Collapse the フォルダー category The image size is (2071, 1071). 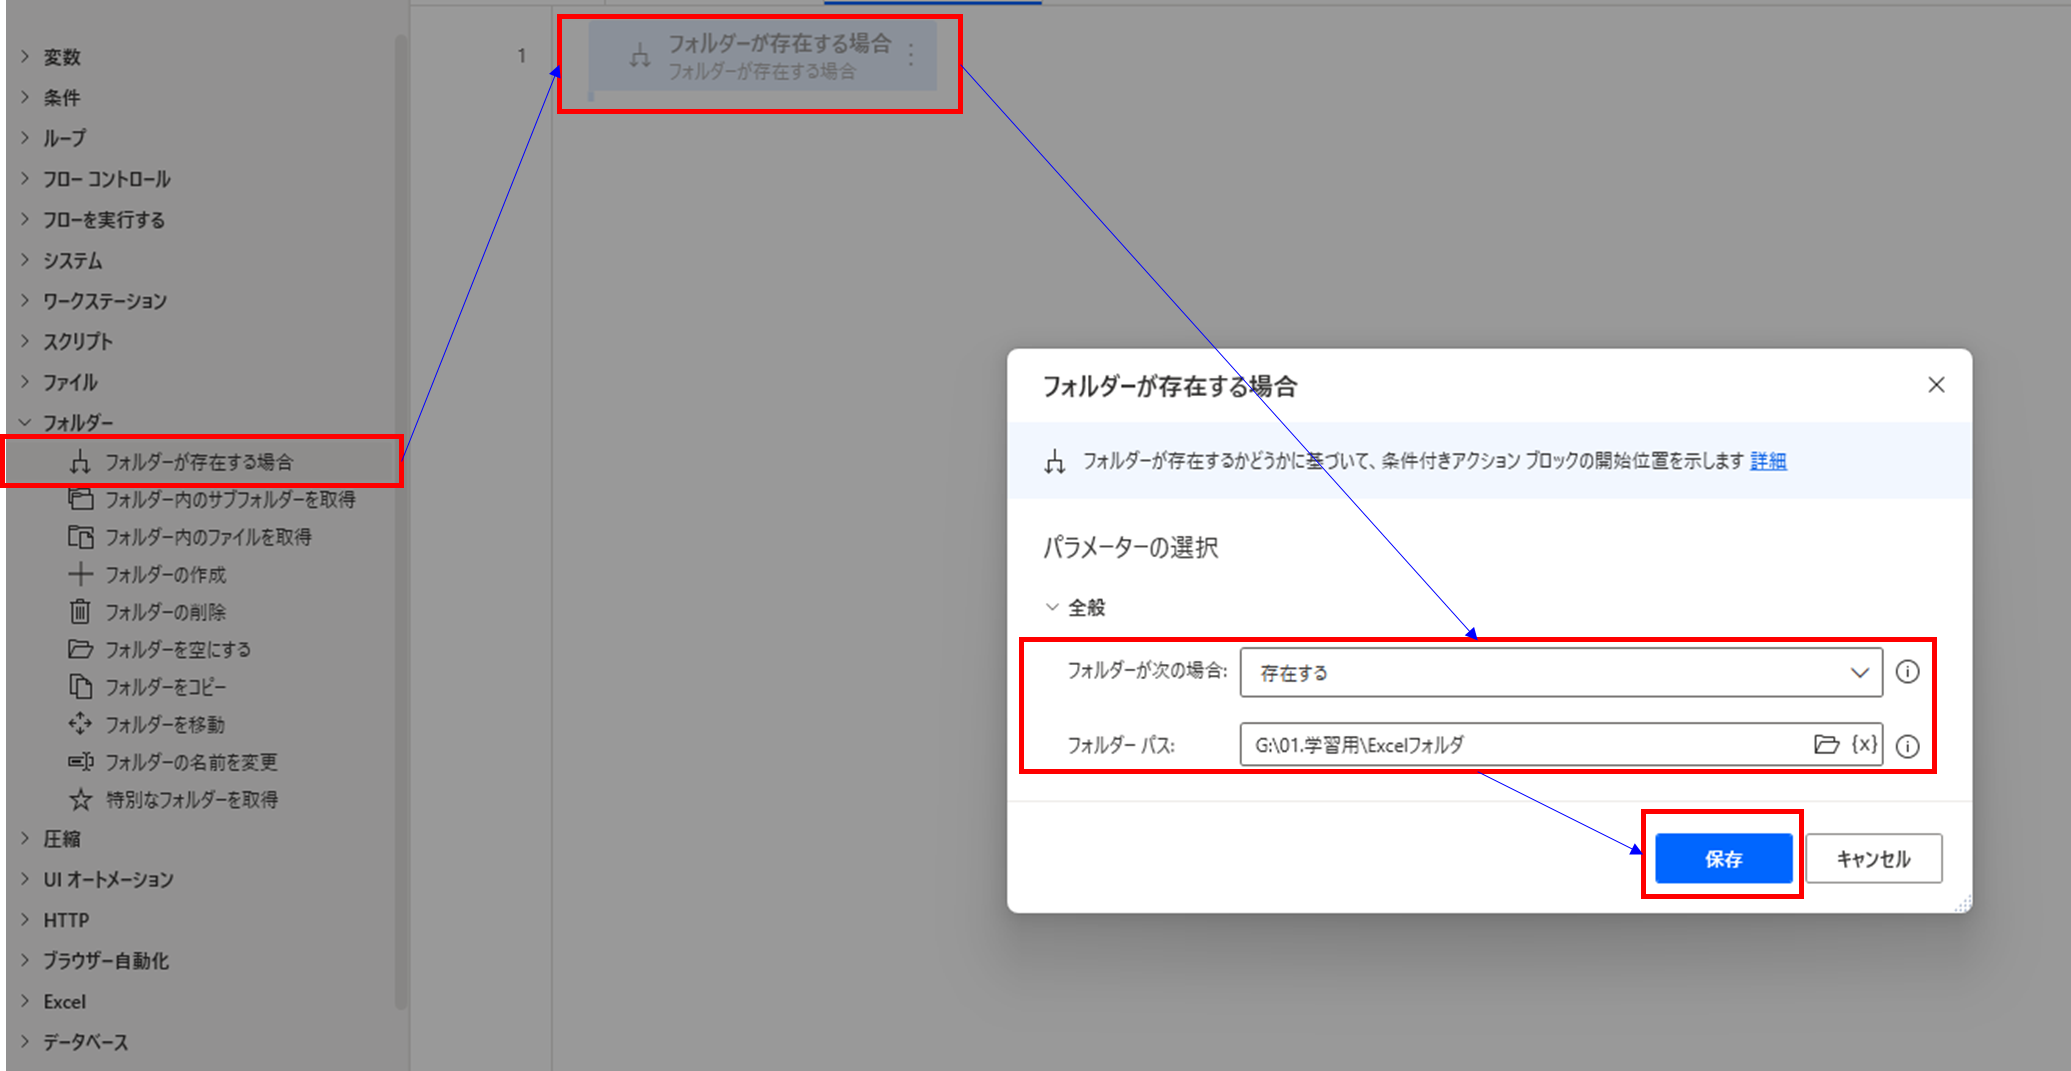click(x=25, y=422)
